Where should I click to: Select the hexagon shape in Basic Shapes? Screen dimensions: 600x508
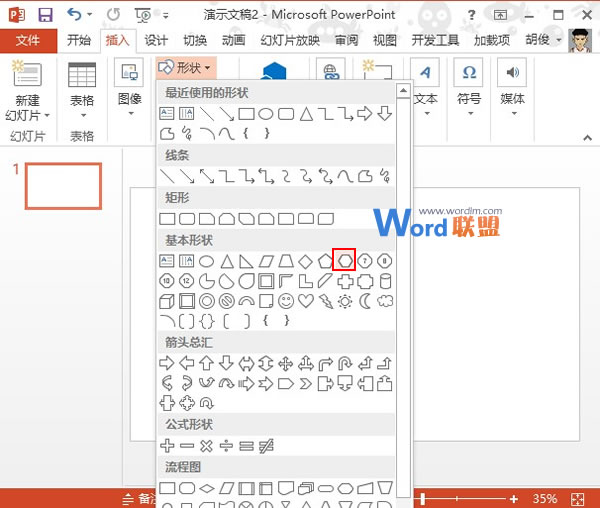344,261
